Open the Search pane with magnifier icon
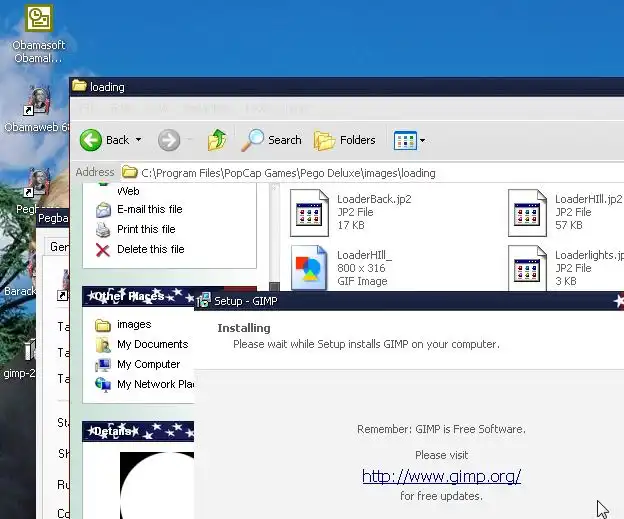The image size is (624, 519). click(x=271, y=140)
